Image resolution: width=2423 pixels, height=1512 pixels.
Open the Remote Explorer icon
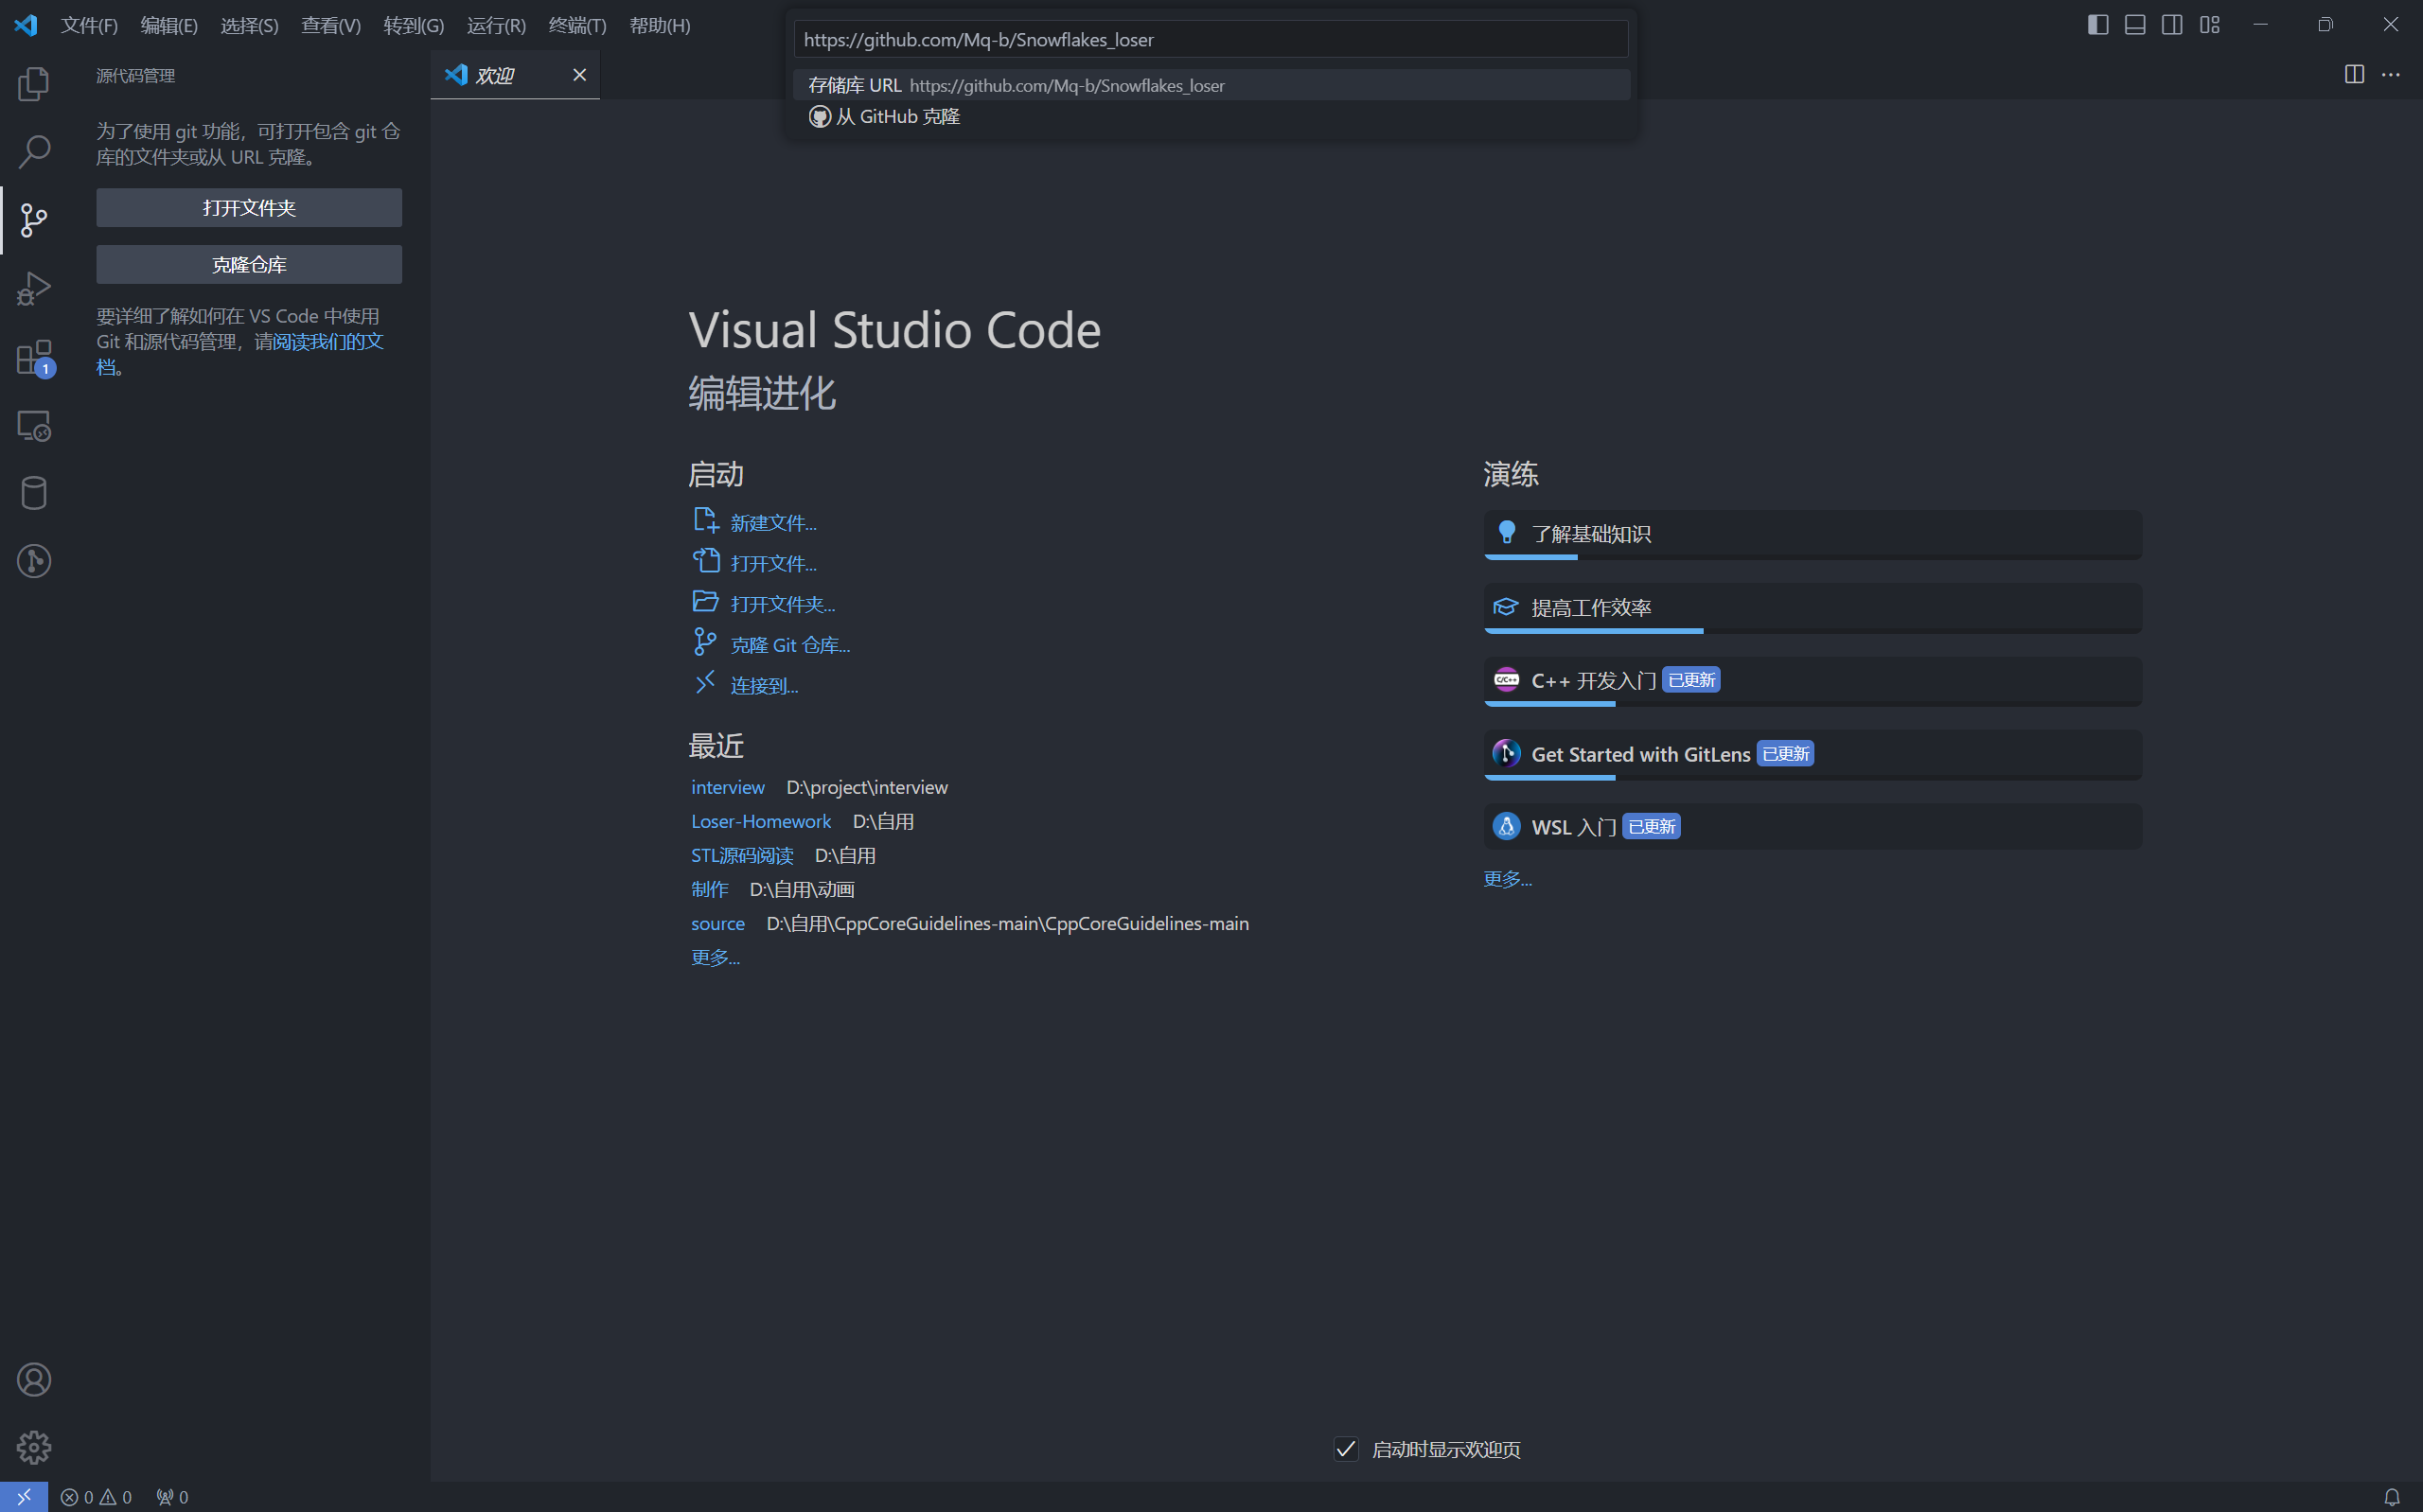[34, 425]
